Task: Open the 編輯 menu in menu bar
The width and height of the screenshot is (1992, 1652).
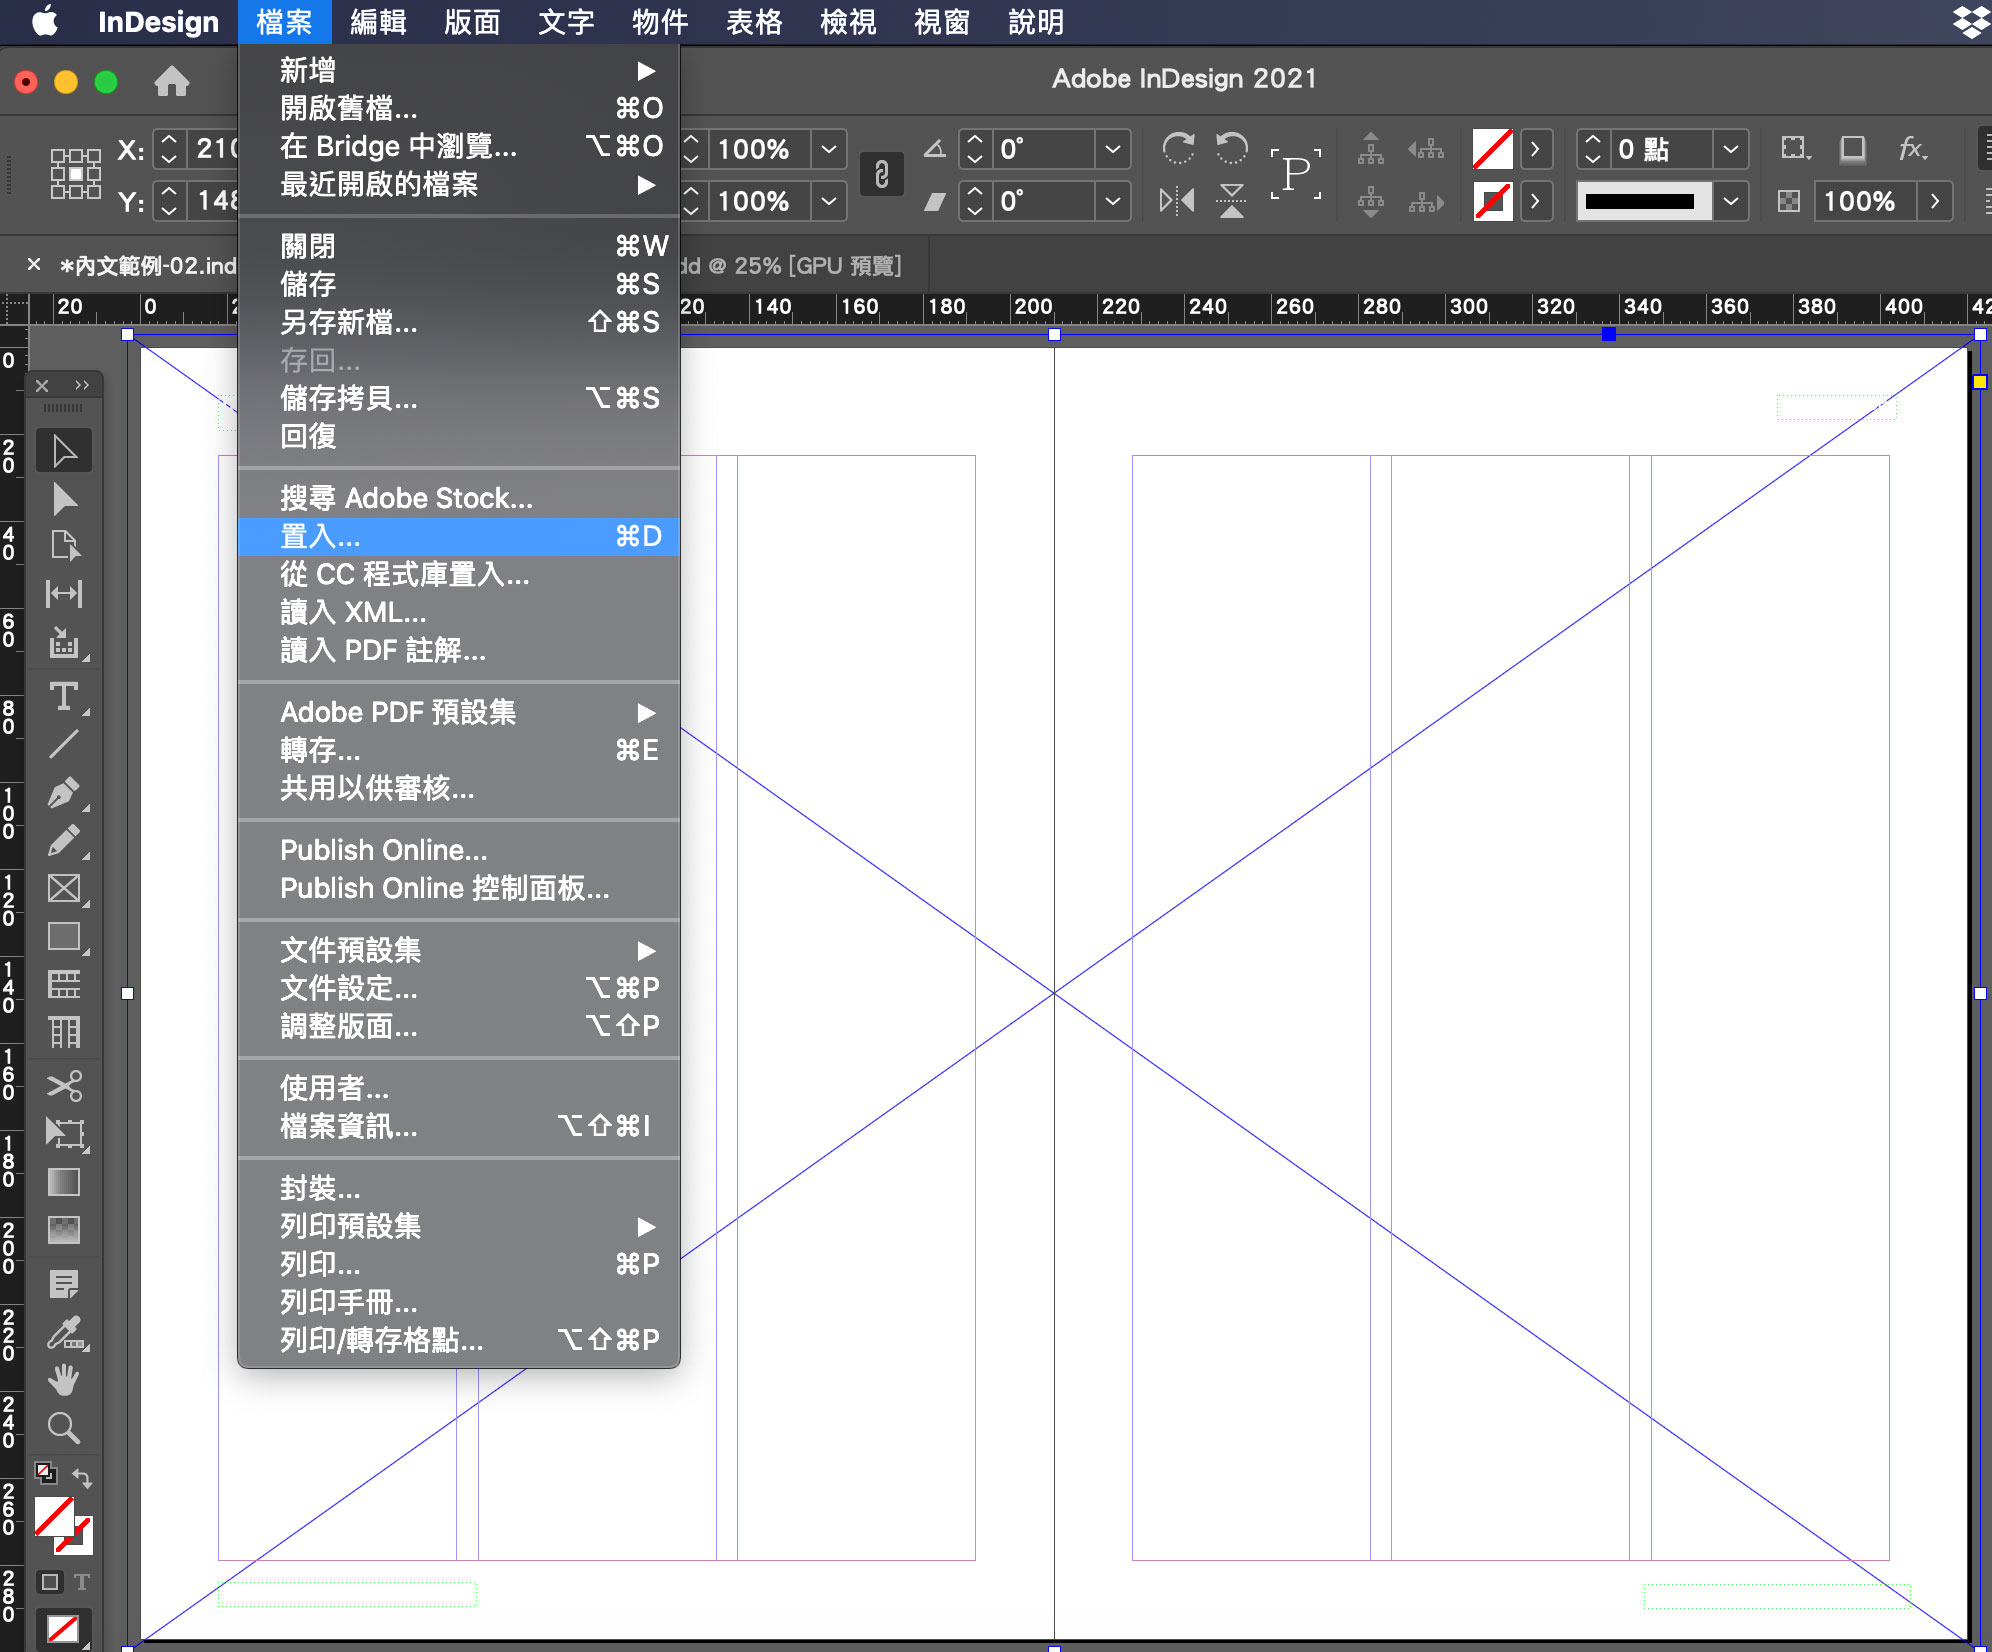Action: click(x=378, y=22)
